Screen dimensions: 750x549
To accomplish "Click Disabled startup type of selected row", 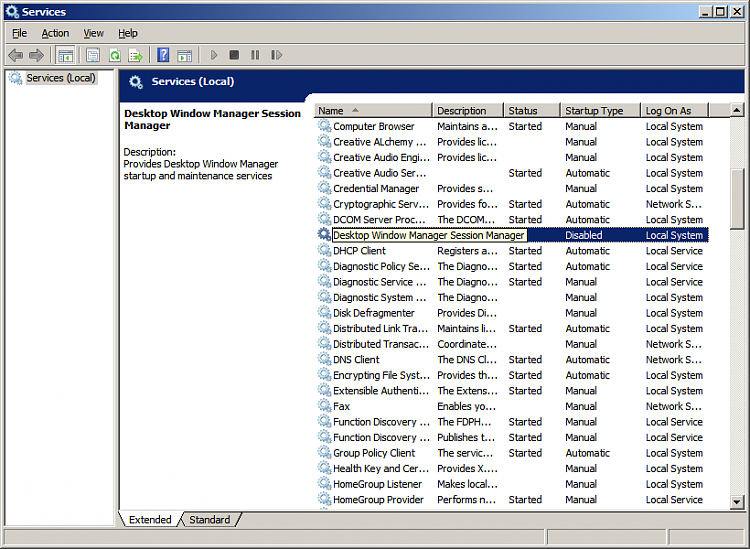I will [584, 235].
